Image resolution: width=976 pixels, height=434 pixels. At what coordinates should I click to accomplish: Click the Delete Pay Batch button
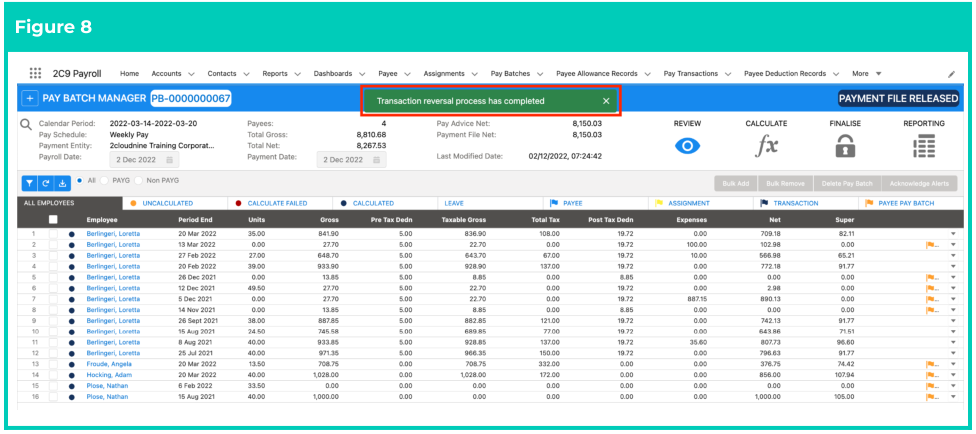(847, 184)
